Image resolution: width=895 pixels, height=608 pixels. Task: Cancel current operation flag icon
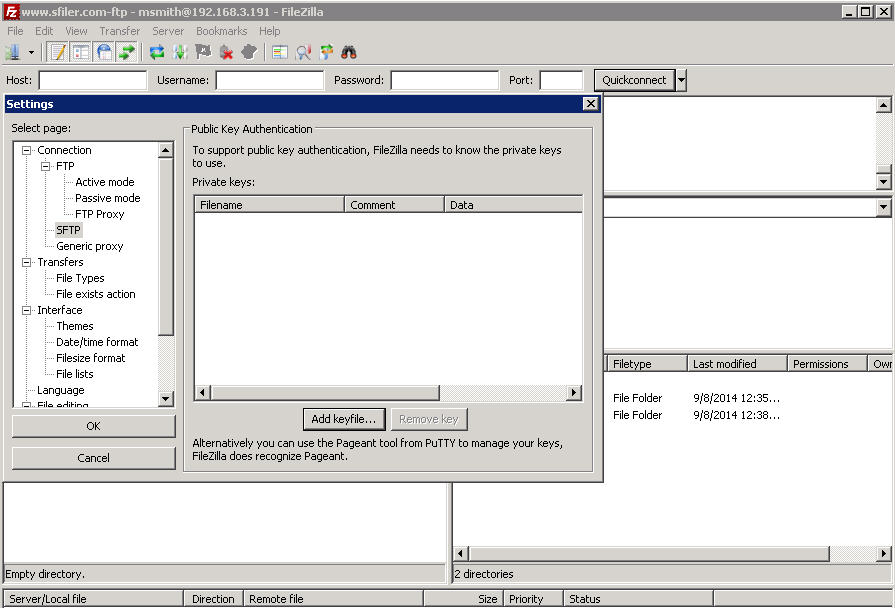pyautogui.click(x=203, y=53)
